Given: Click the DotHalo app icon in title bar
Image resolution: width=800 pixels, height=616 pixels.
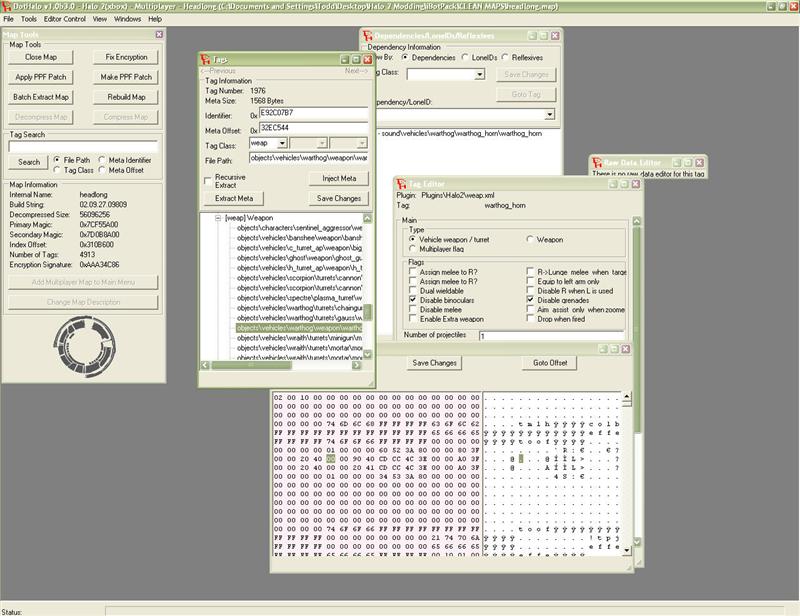Looking at the screenshot, I should (6, 6).
